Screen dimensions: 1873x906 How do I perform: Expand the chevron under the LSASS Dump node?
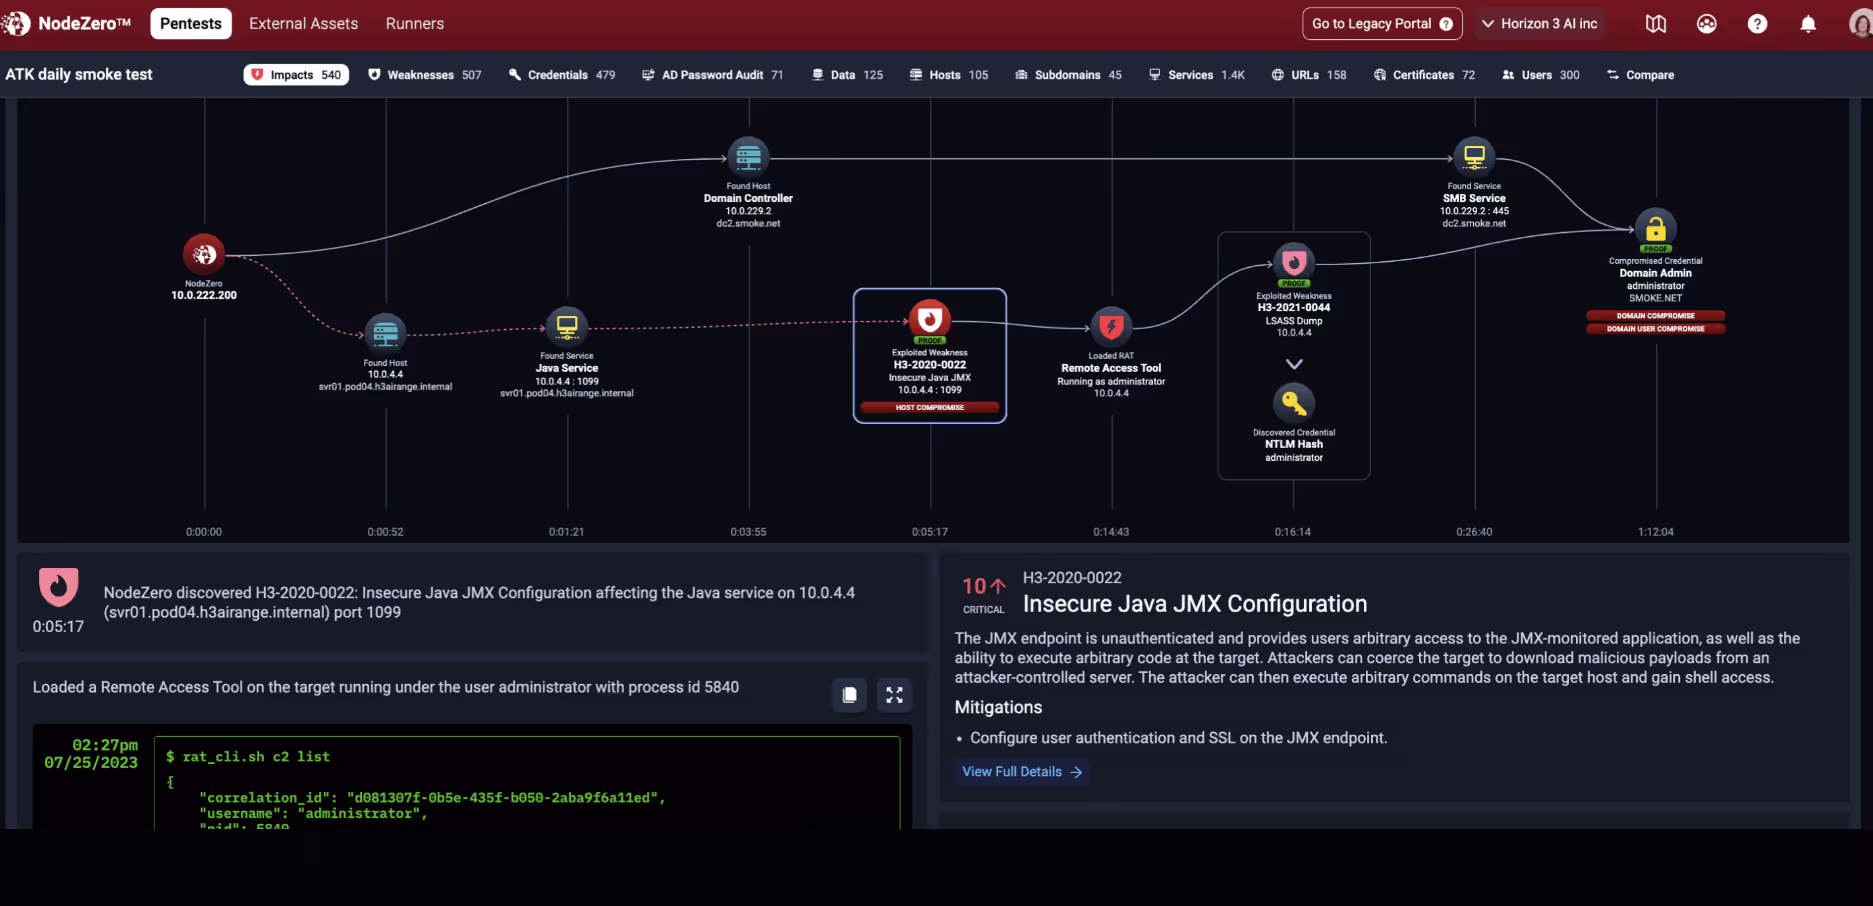point(1293,364)
